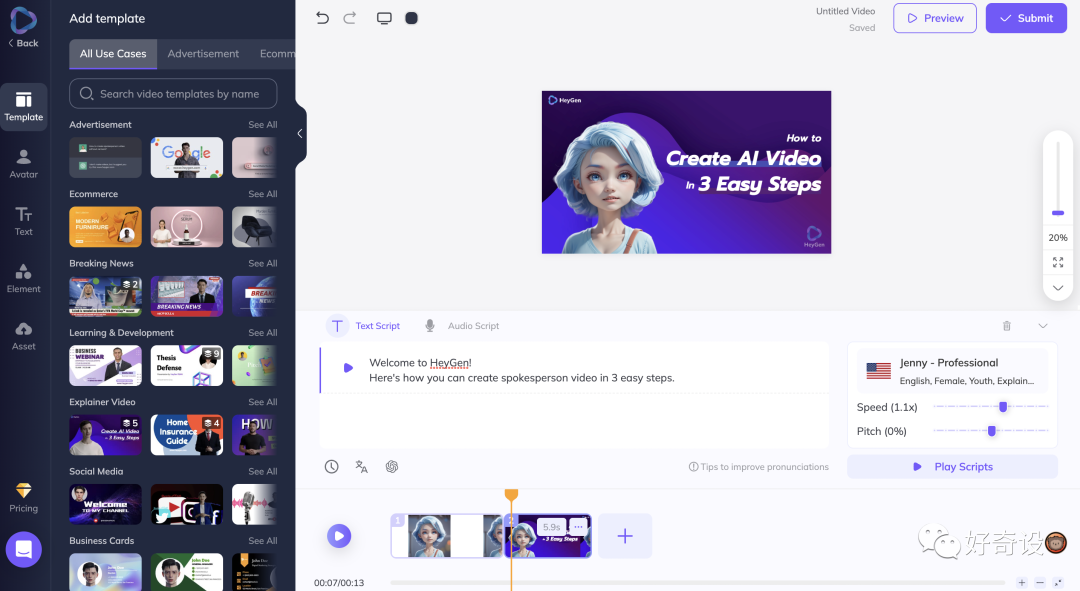Open Tips to improve pronunciations
The image size is (1080, 591).
click(x=758, y=467)
